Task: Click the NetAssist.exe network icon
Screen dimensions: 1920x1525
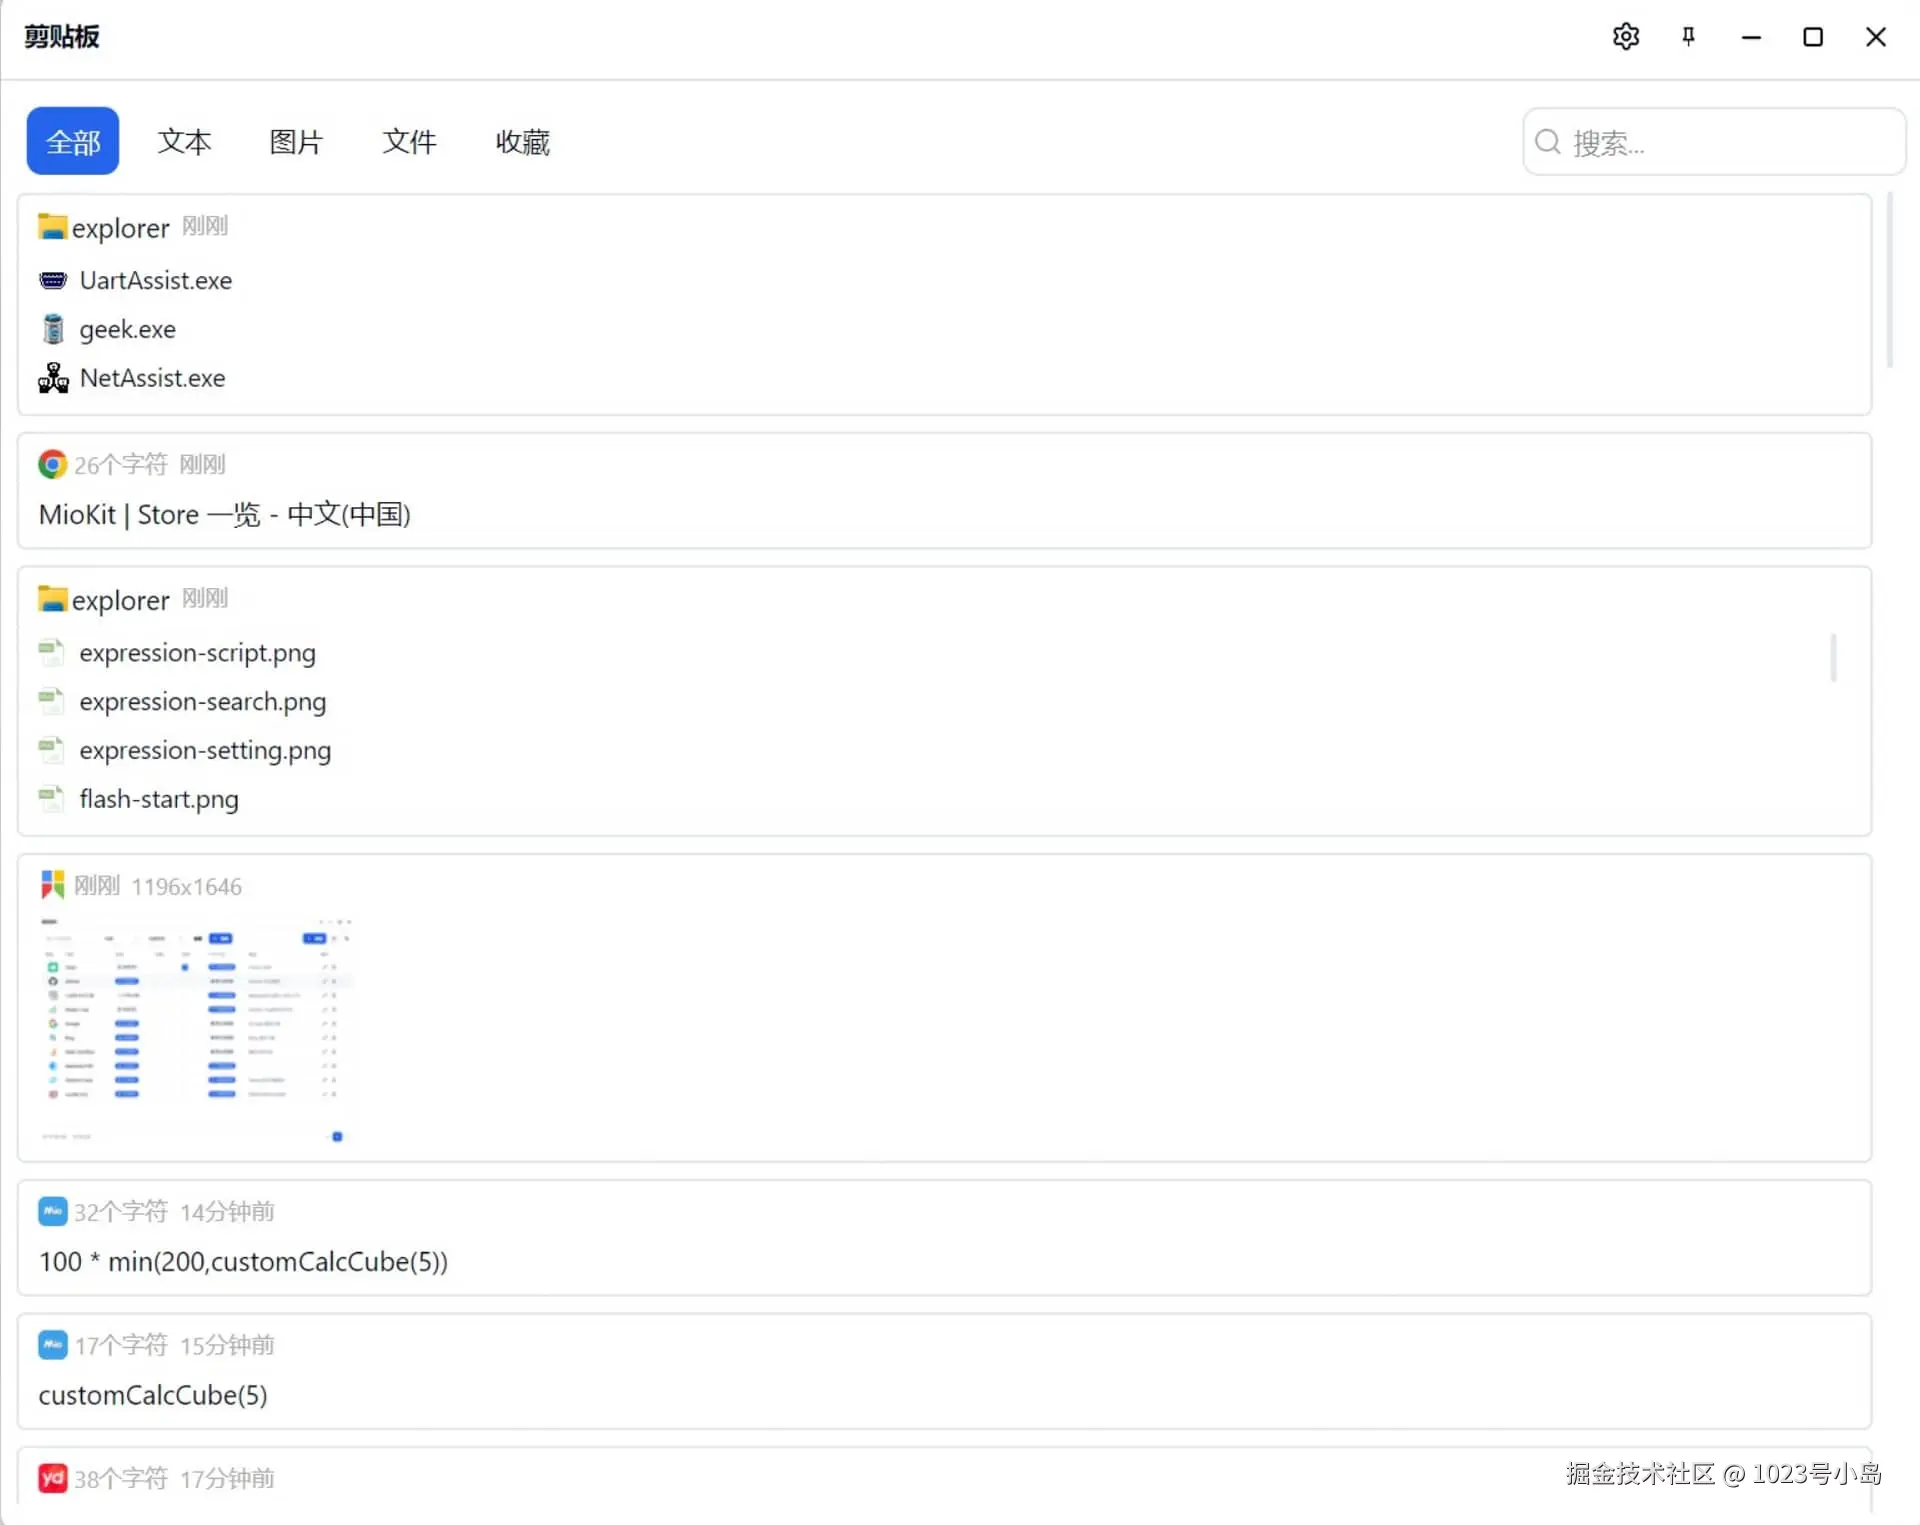Action: [53, 378]
